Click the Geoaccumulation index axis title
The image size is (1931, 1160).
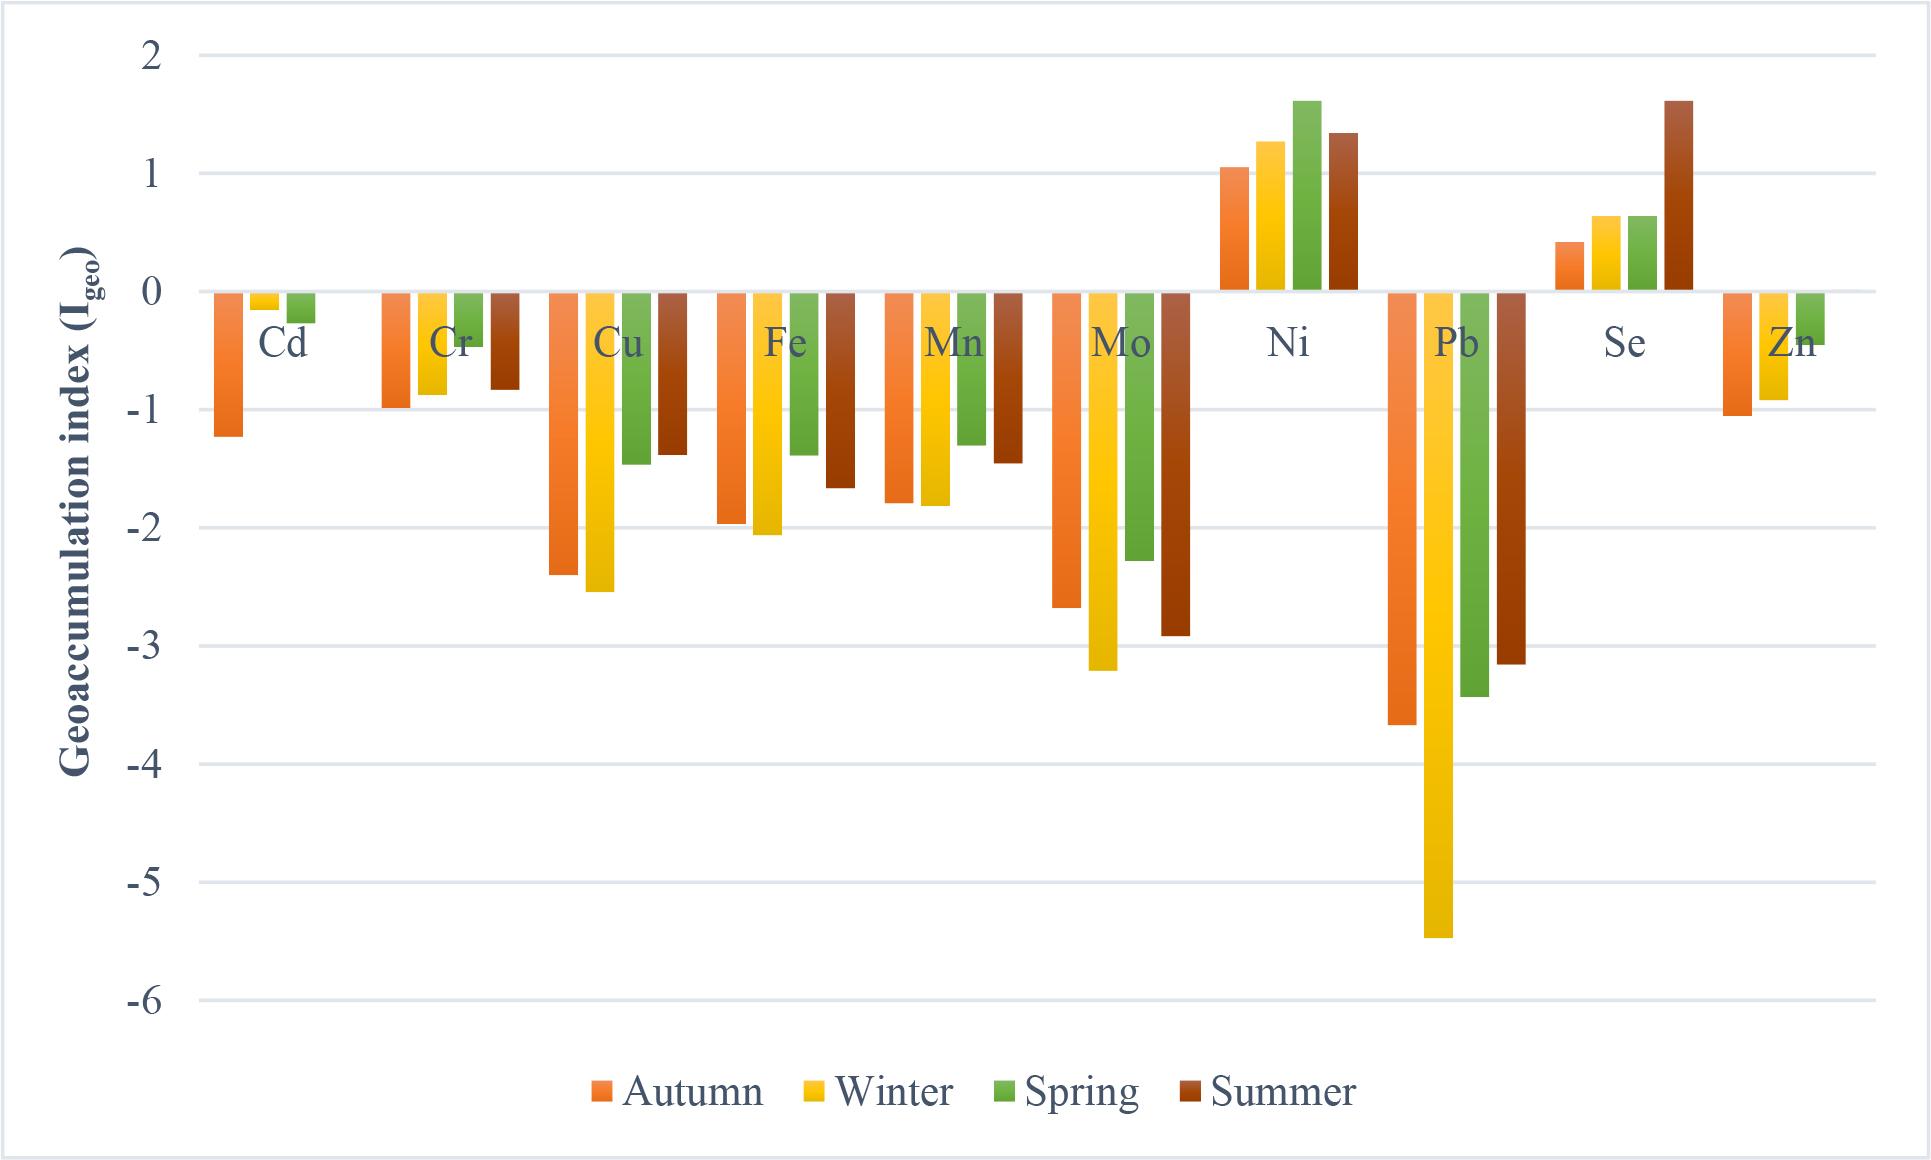click(x=76, y=510)
